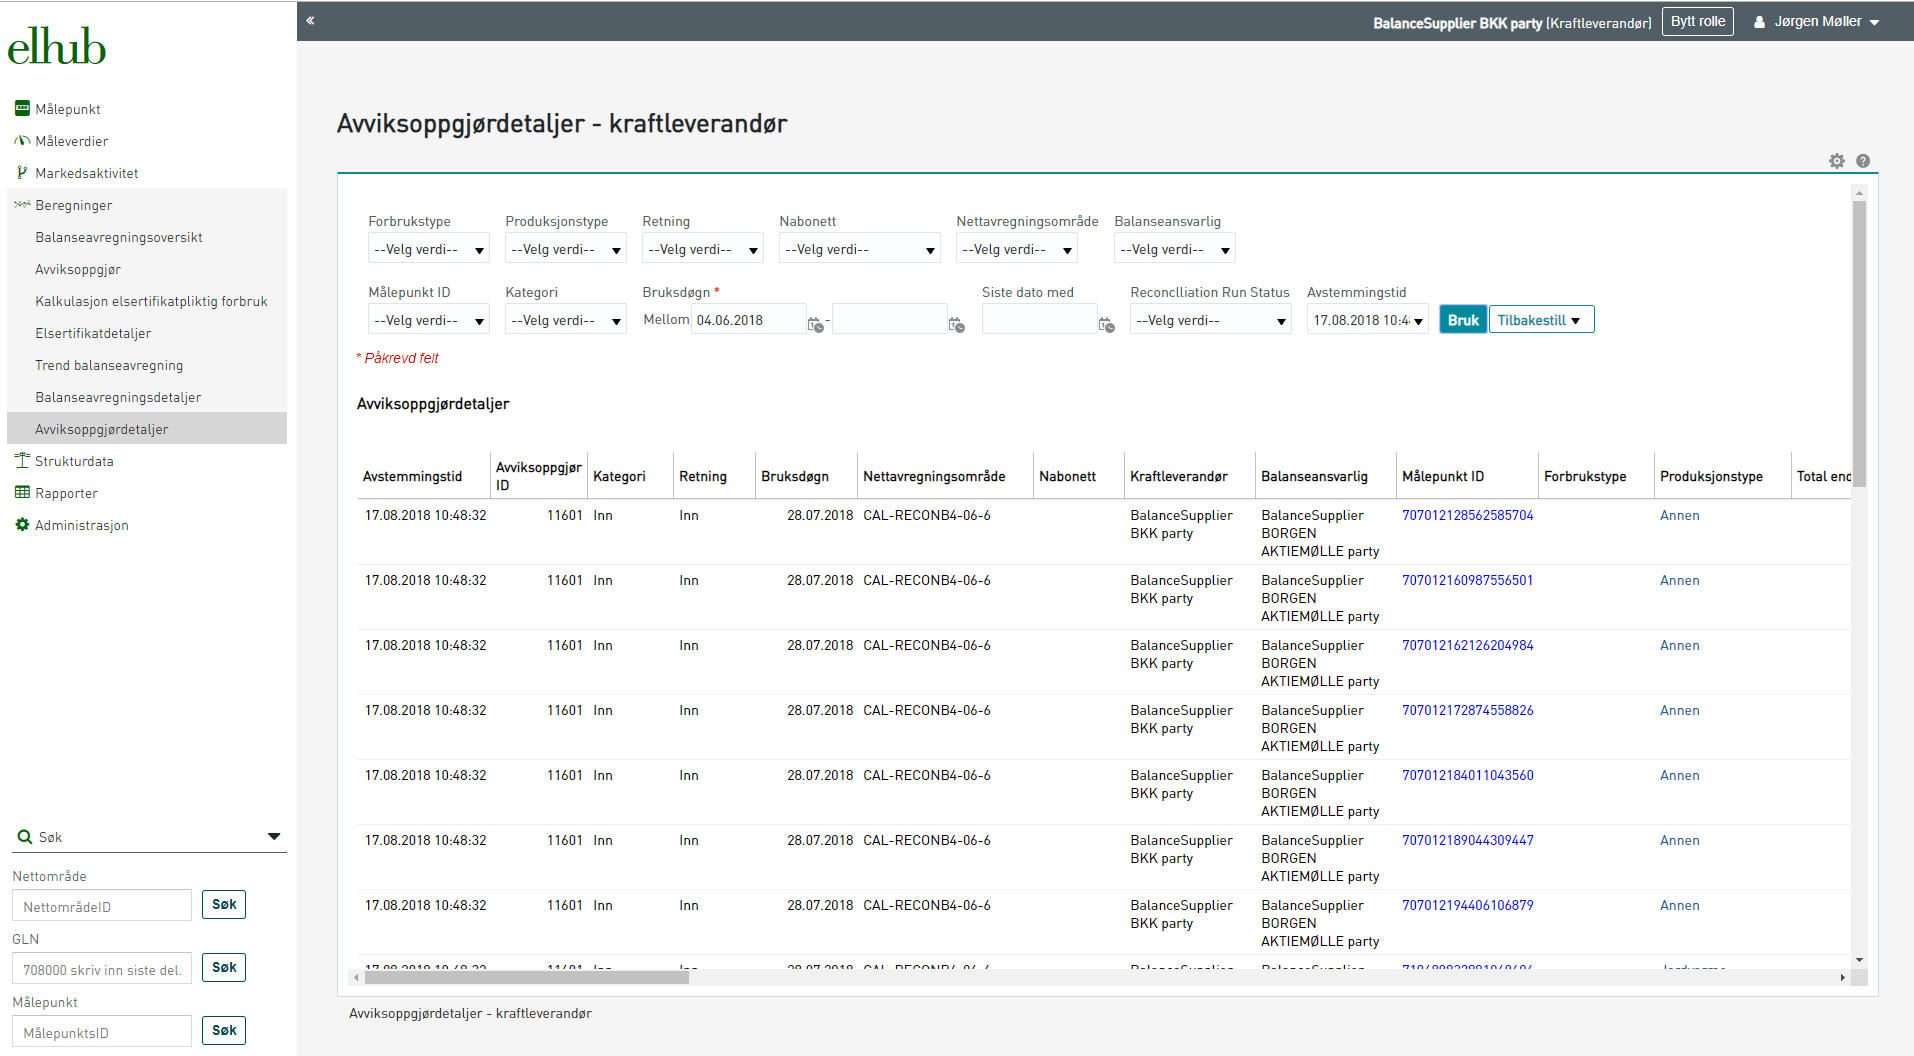The image size is (1914, 1056).
Task: Click Søk button next to NettområdeID
Action: click(224, 905)
